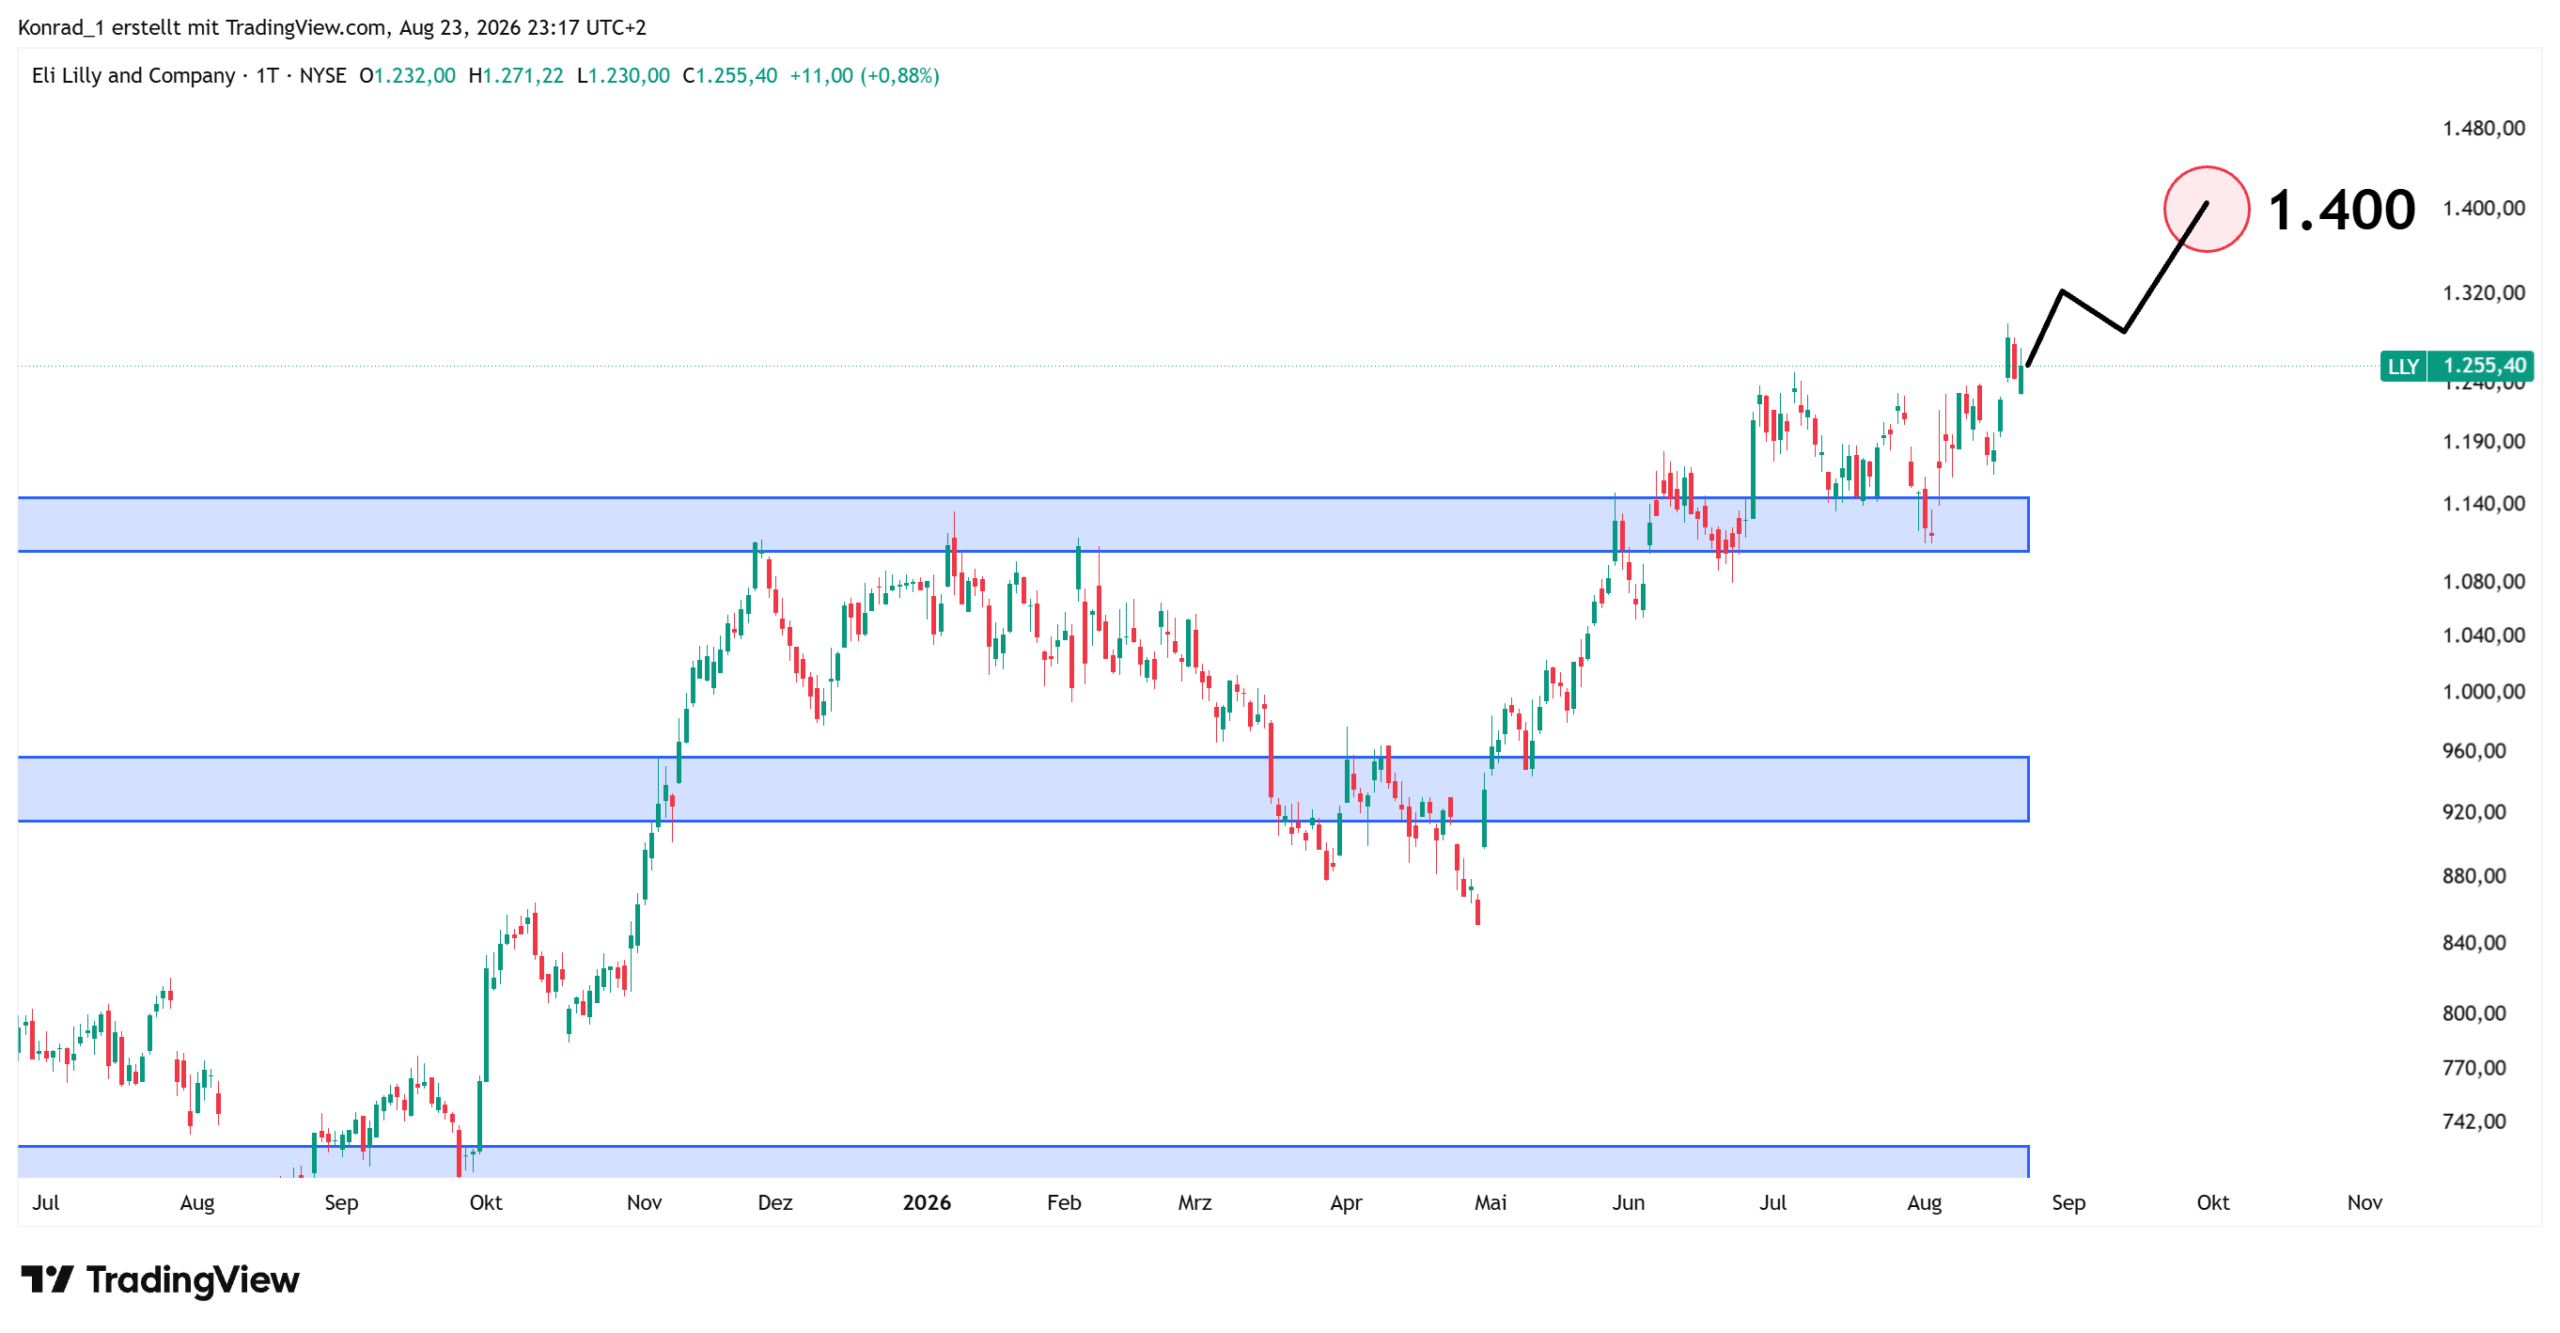
Task: Click the Mai month label on time axis
Action: [1490, 1203]
